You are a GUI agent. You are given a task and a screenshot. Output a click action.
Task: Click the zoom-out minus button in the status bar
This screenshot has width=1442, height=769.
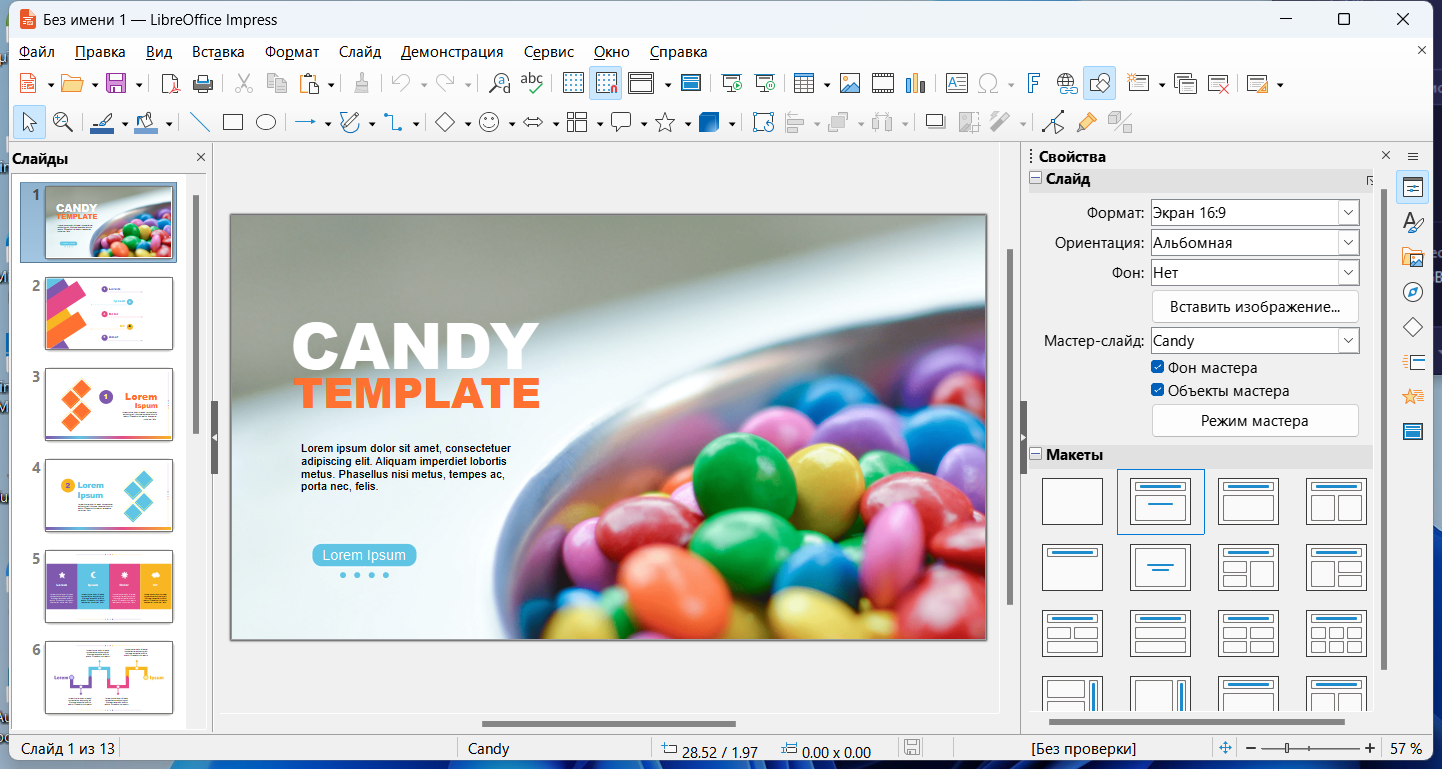click(1251, 748)
